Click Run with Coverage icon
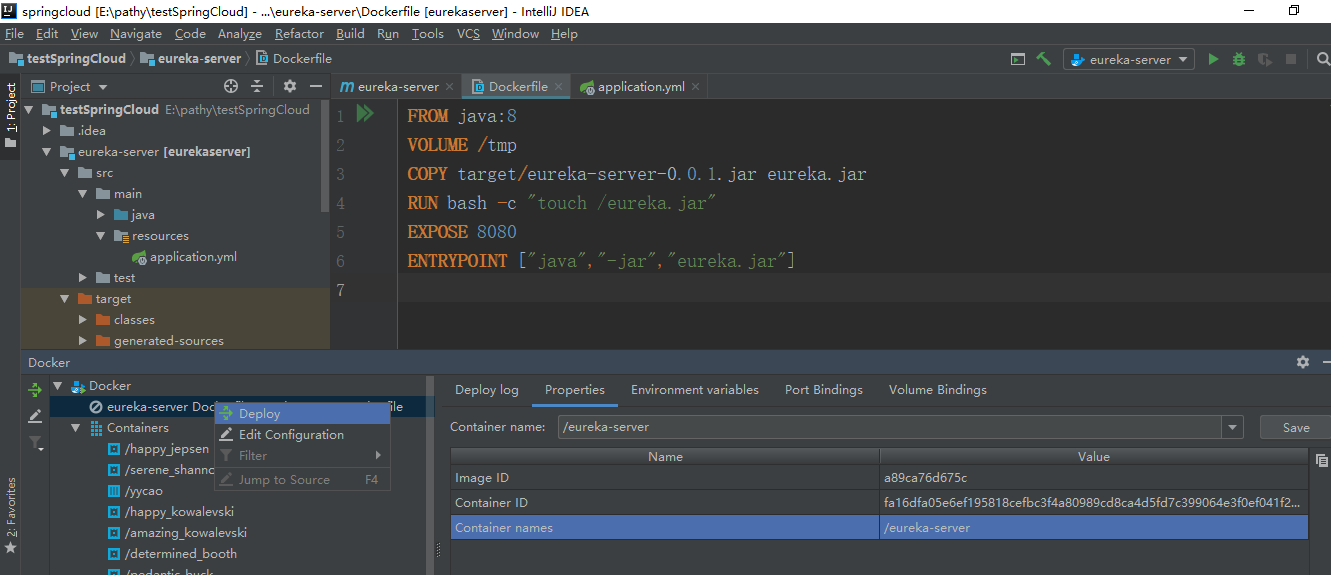The image size is (1331, 575). pos(1265,59)
